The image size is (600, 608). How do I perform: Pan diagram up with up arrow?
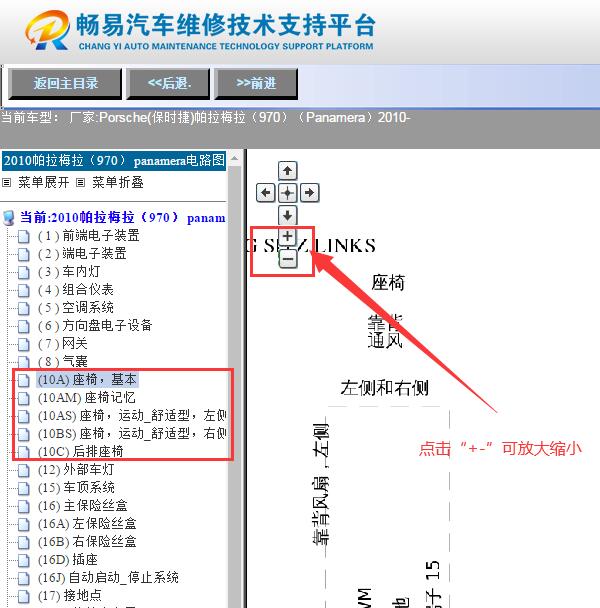tap(287, 171)
